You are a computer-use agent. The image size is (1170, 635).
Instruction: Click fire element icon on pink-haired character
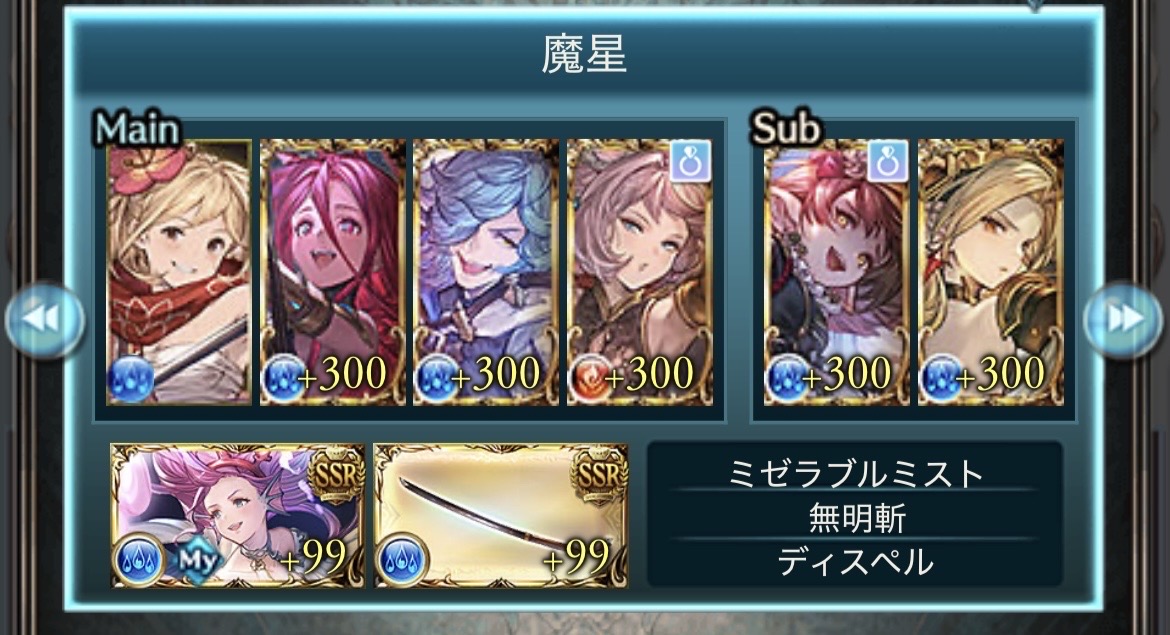coord(591,377)
